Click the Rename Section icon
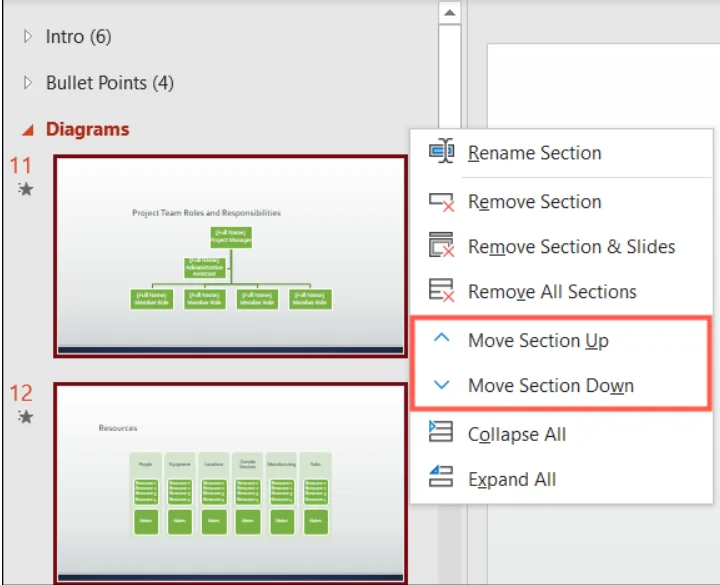720x585 pixels. click(441, 151)
